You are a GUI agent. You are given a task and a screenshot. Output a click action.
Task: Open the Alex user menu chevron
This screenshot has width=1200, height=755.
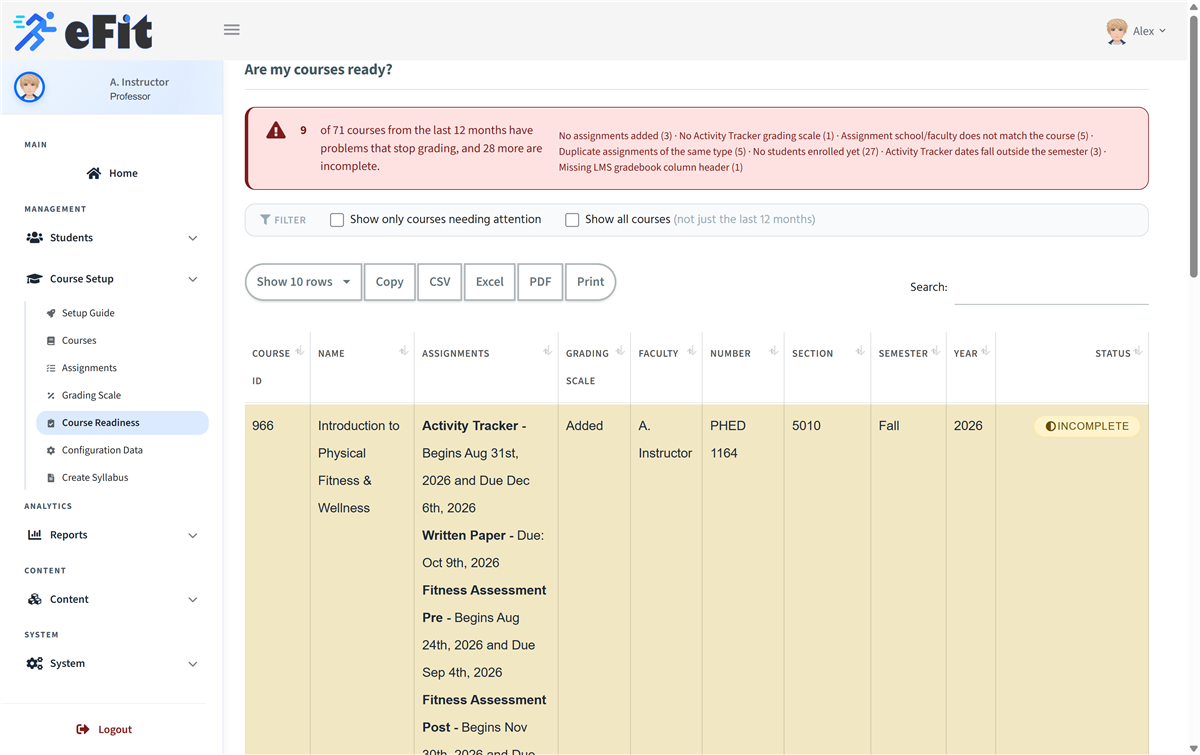[x=1162, y=31]
